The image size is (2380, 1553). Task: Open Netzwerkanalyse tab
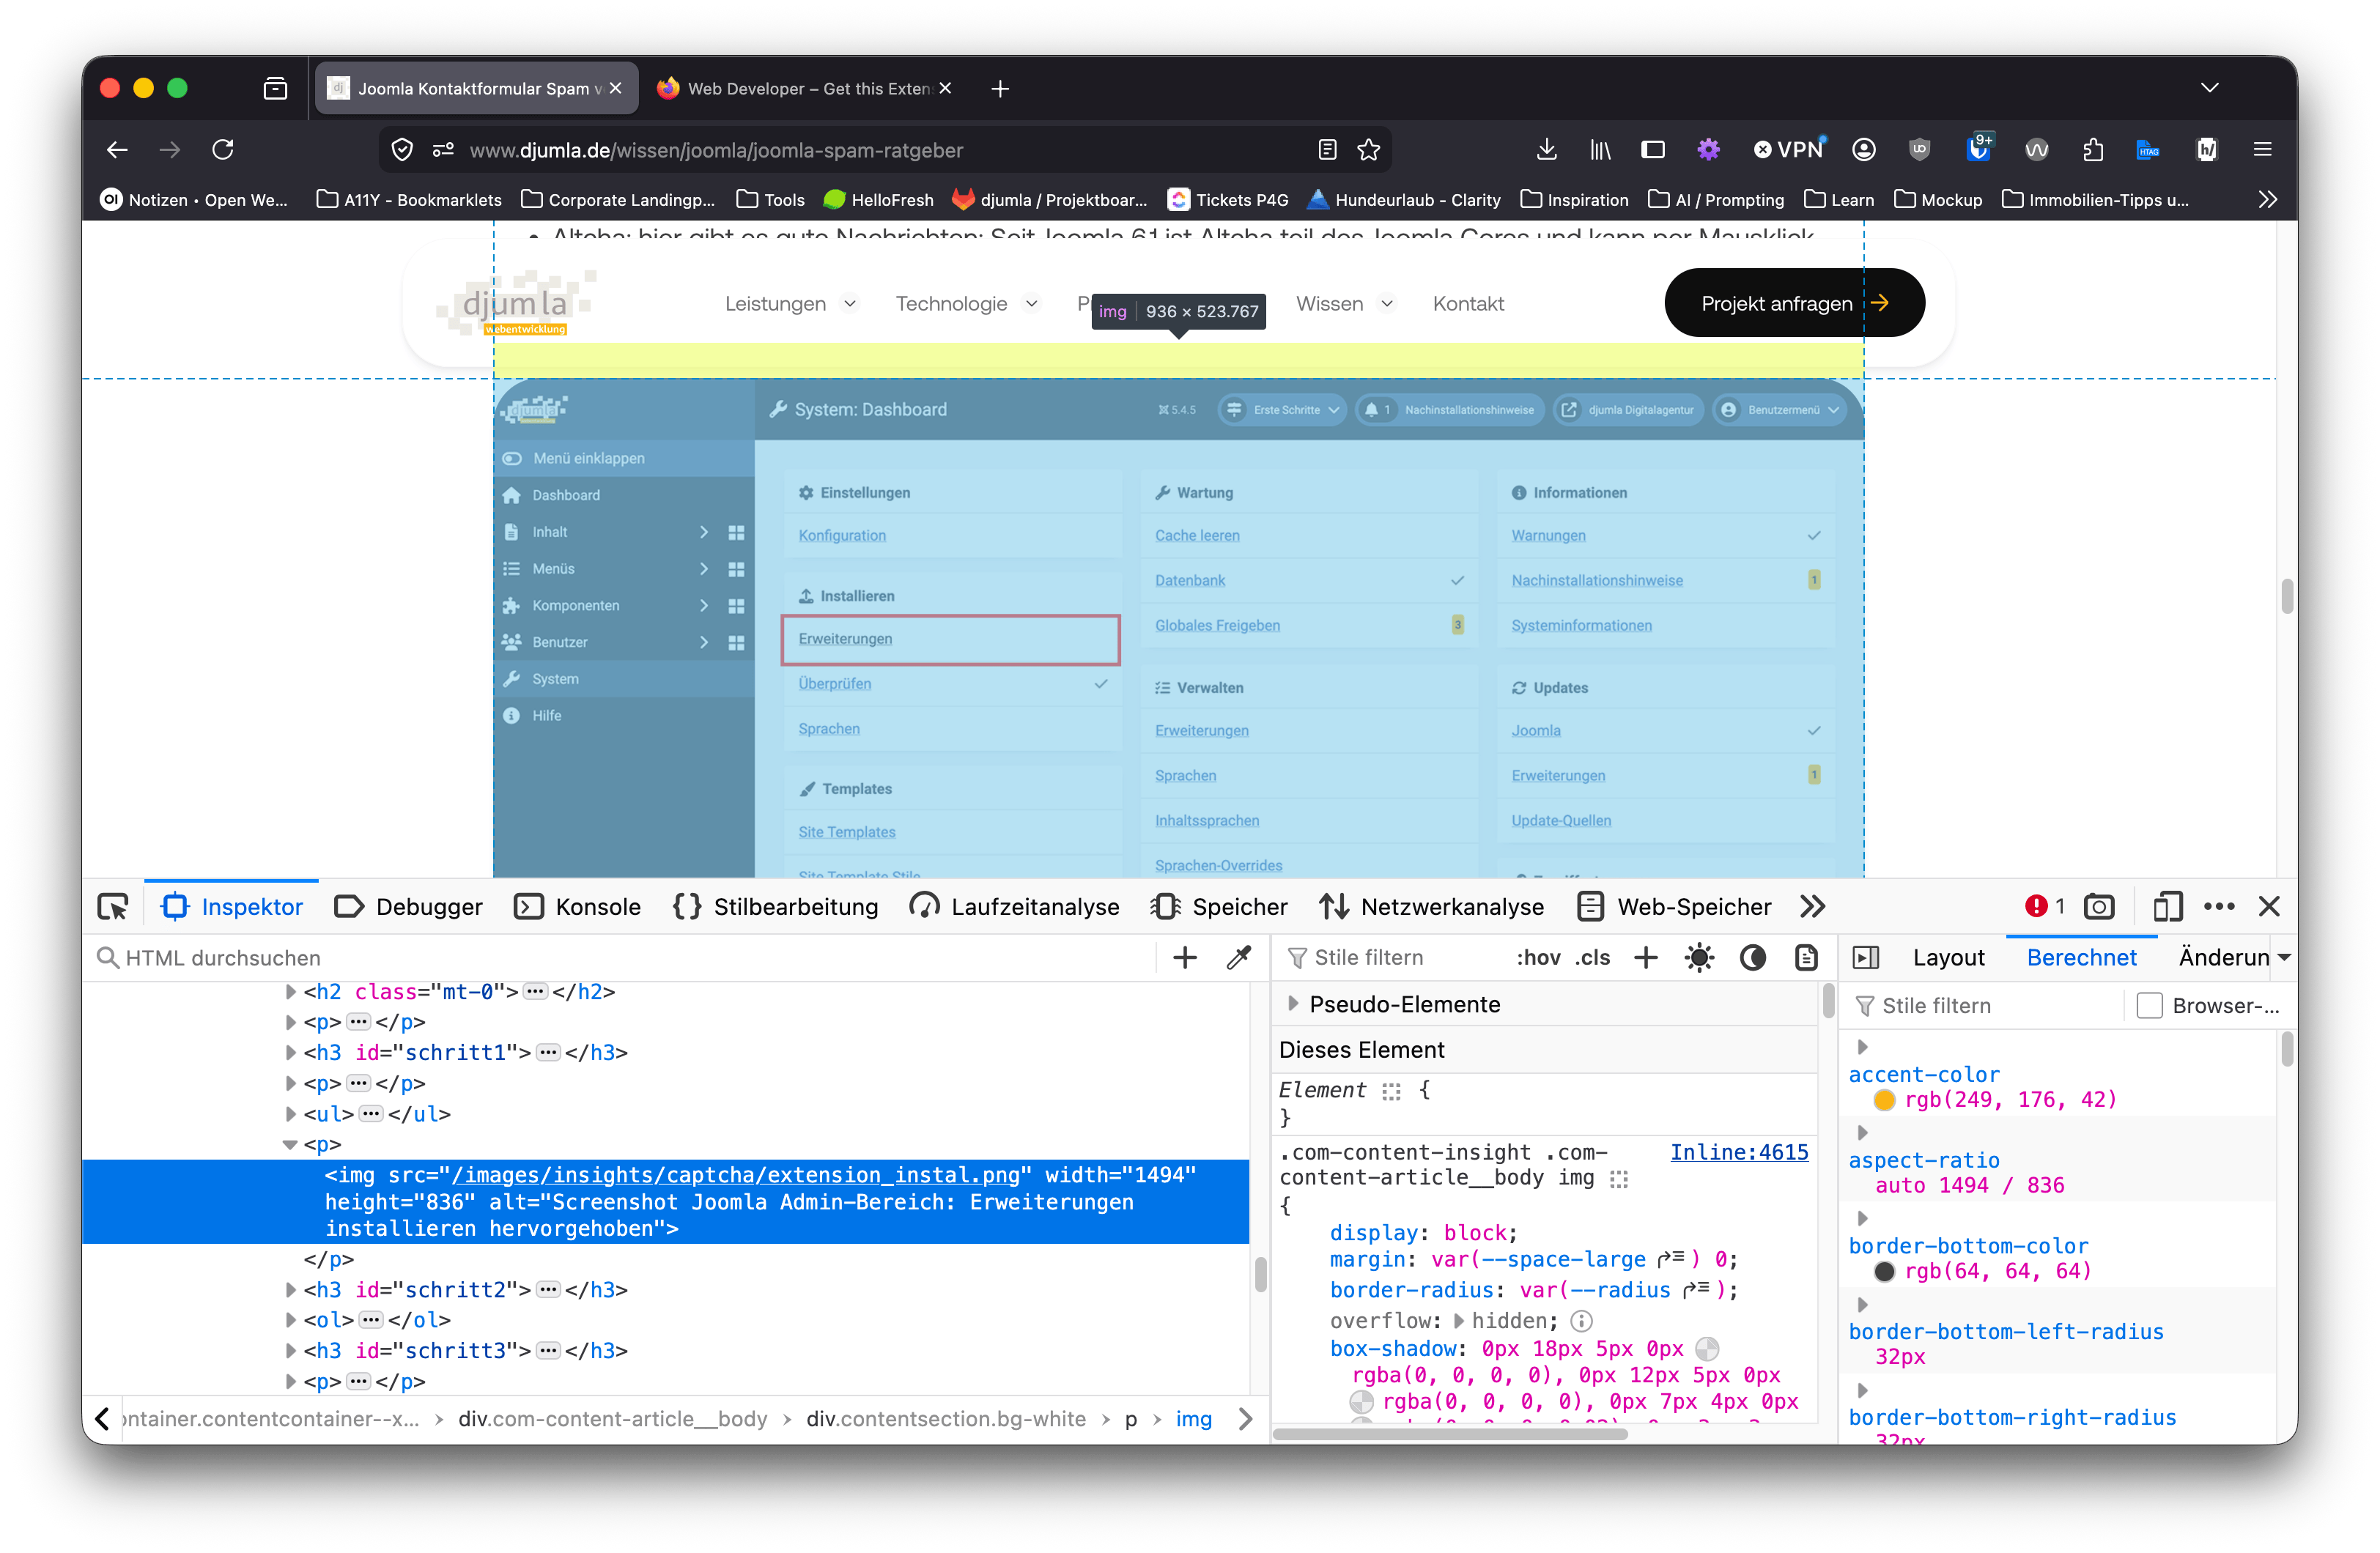[1430, 906]
